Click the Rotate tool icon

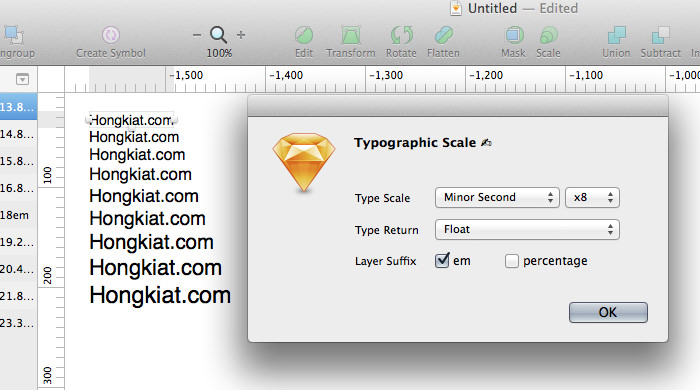pyautogui.click(x=401, y=35)
